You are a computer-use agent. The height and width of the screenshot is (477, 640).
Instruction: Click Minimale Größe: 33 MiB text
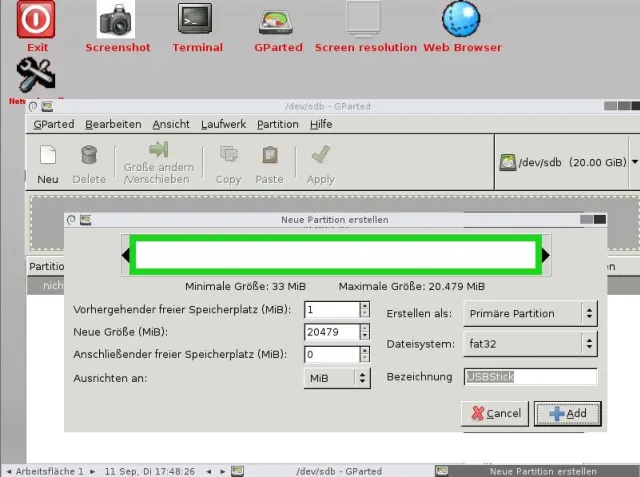tap(245, 286)
